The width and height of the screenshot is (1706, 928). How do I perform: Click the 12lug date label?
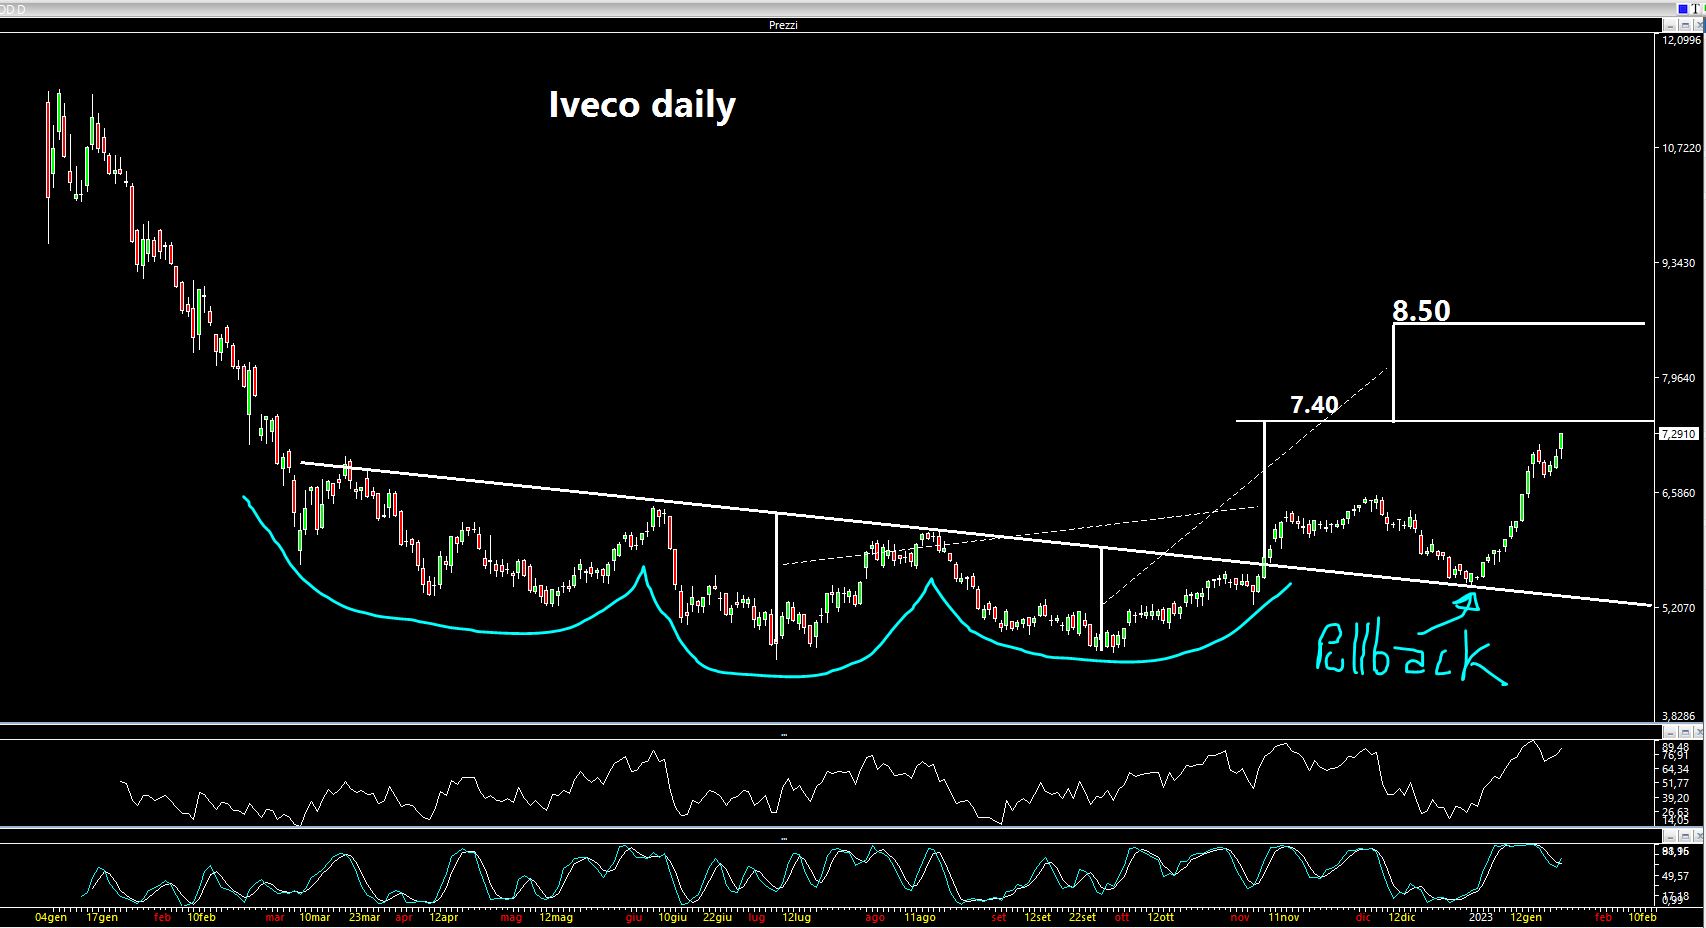coord(796,917)
